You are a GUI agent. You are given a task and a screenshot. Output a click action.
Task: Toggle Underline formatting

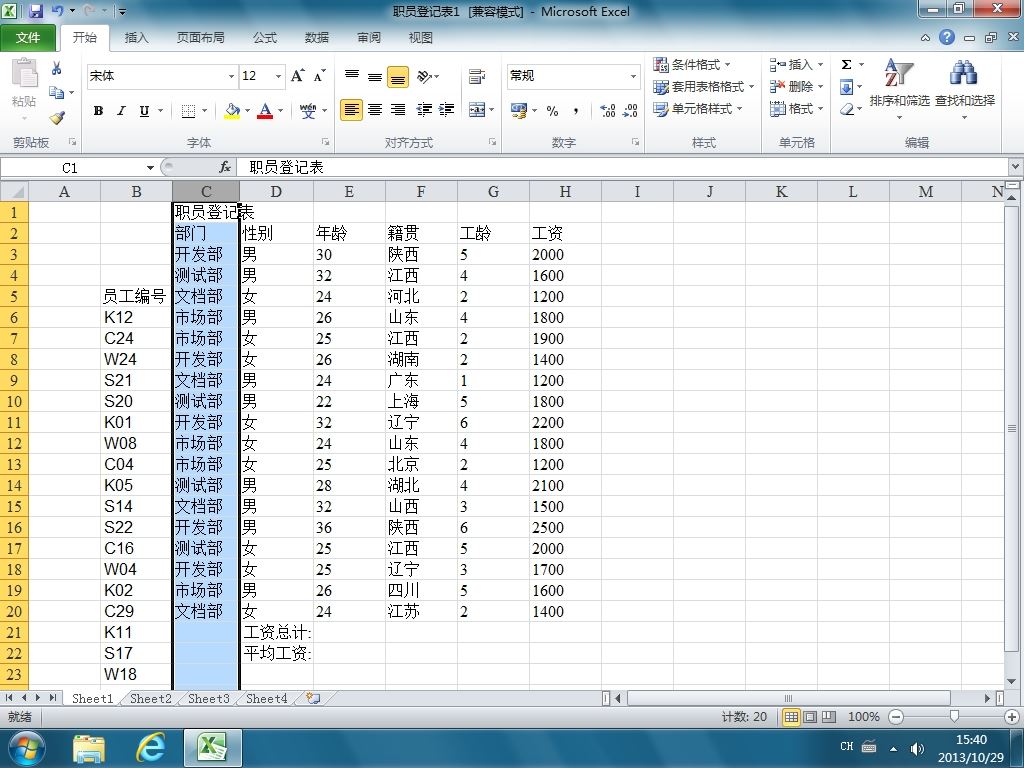(144, 111)
